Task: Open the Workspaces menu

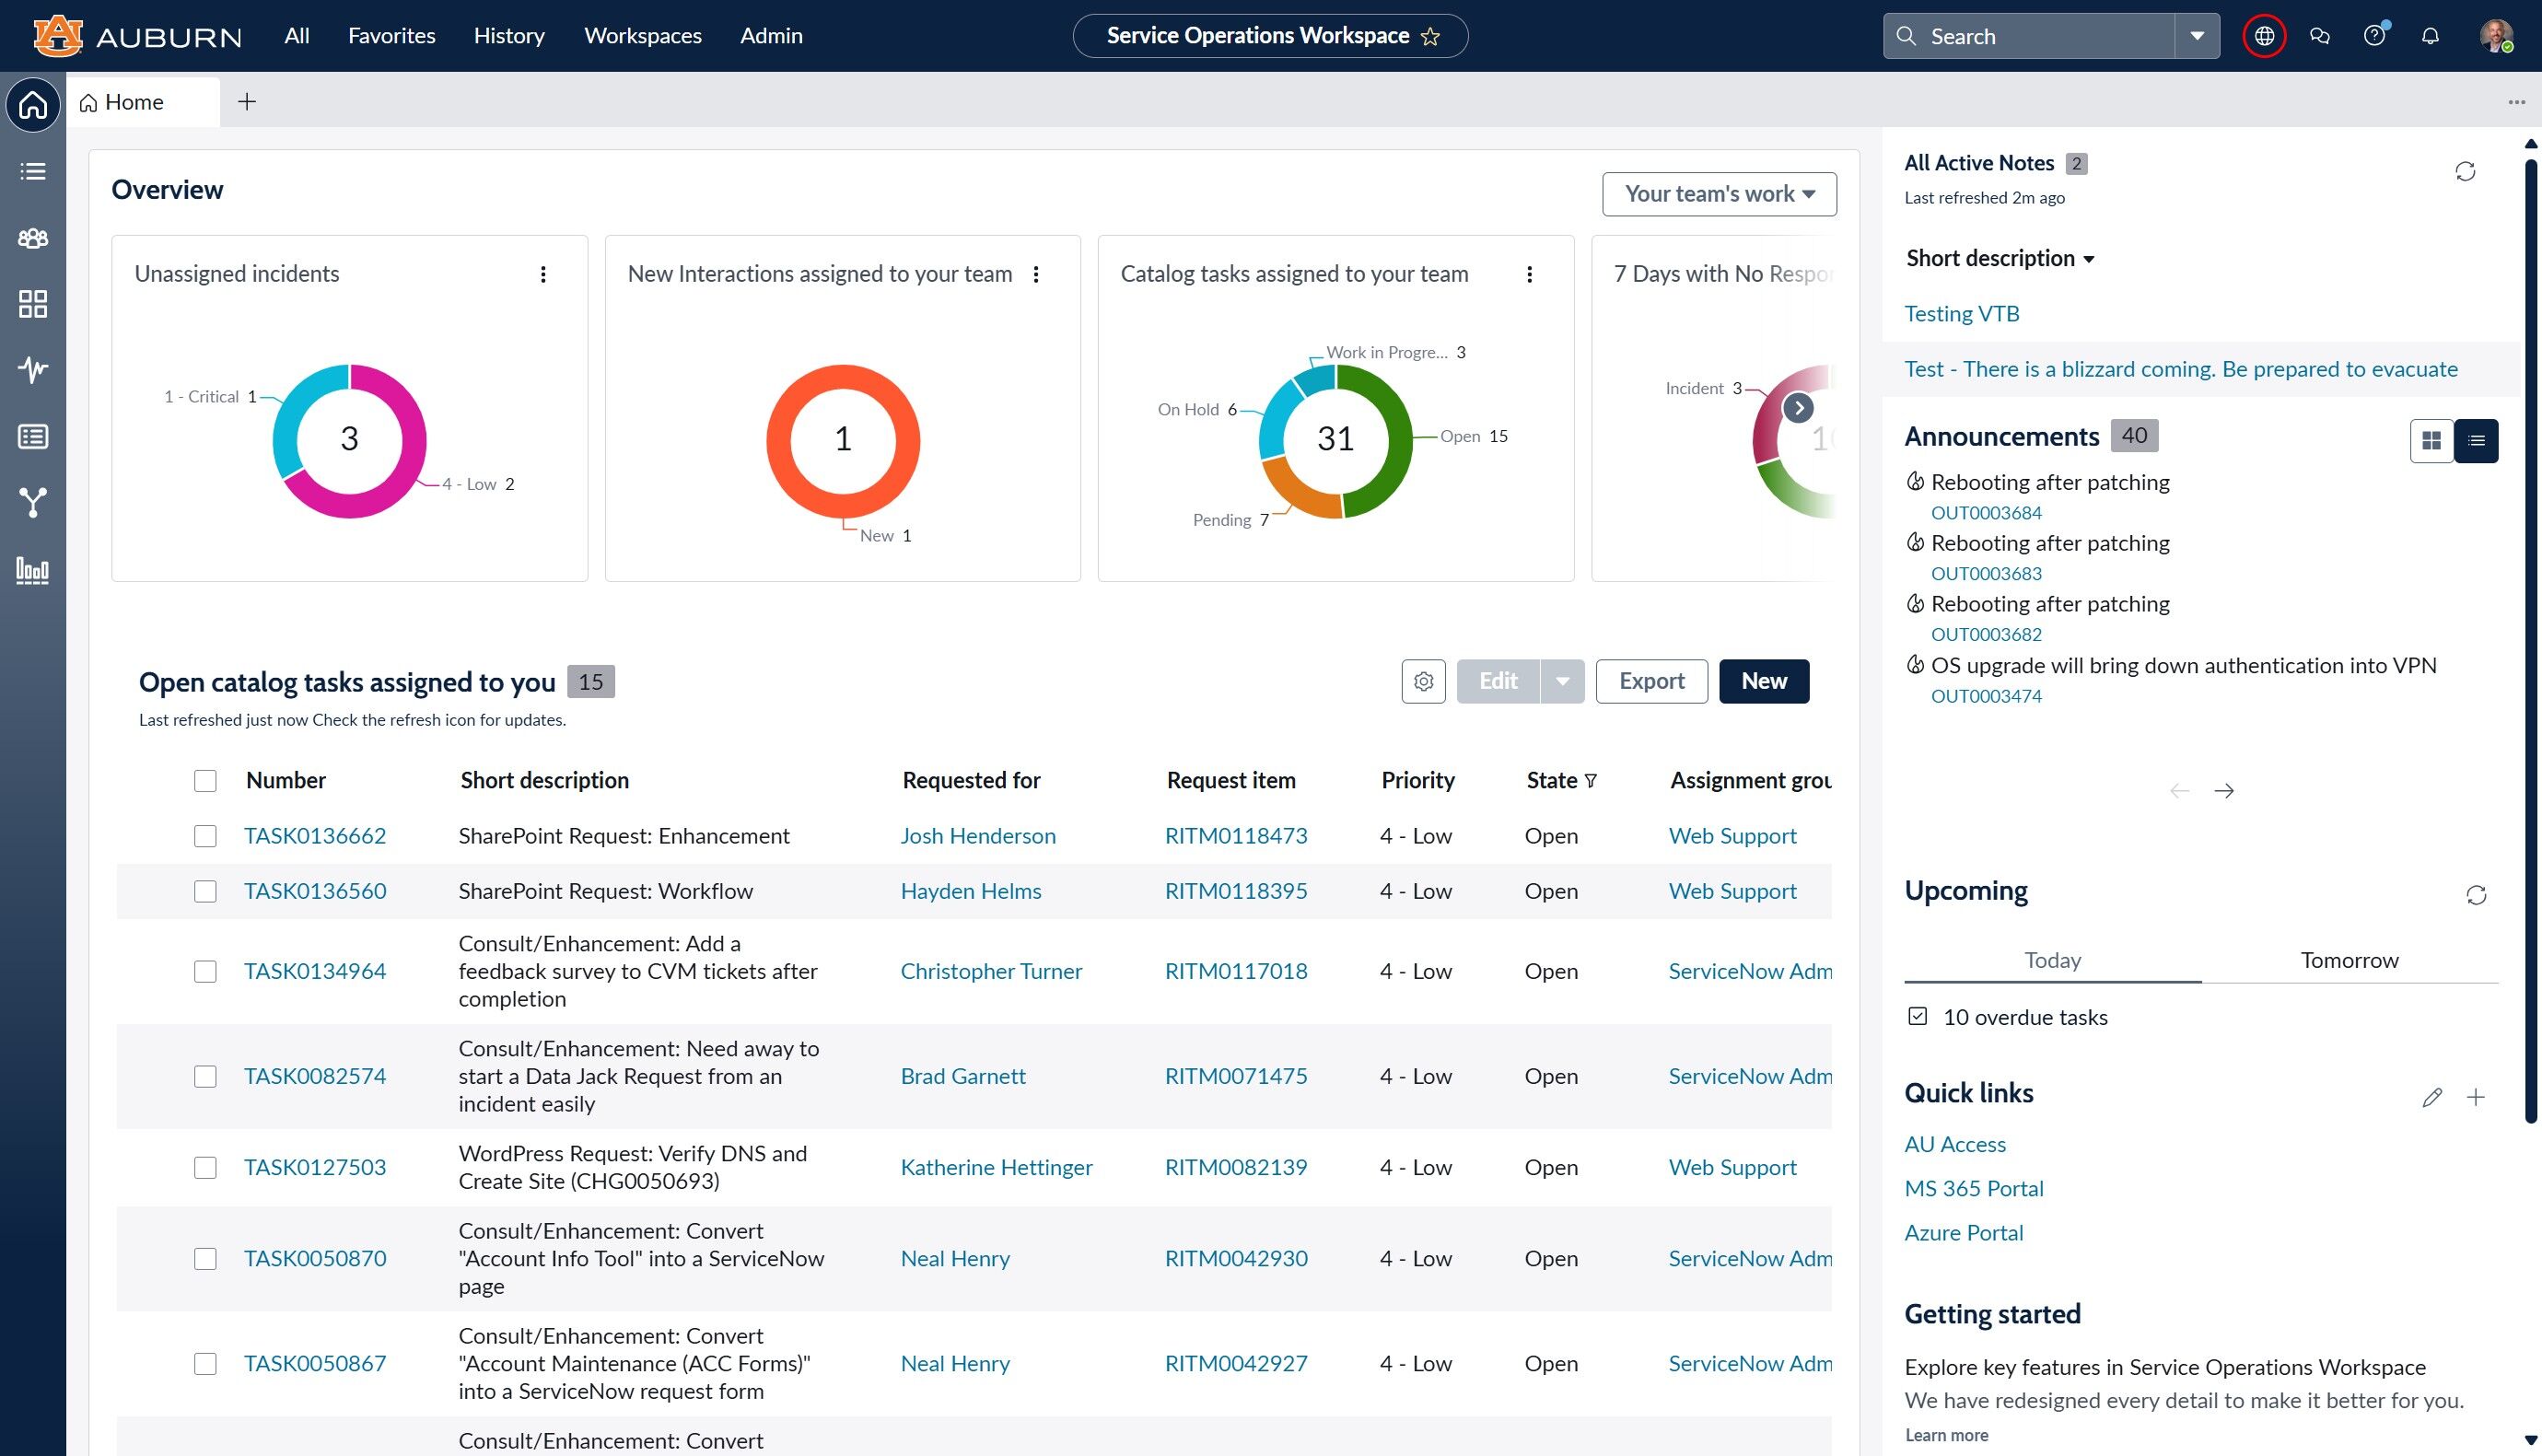Action: coord(642,36)
